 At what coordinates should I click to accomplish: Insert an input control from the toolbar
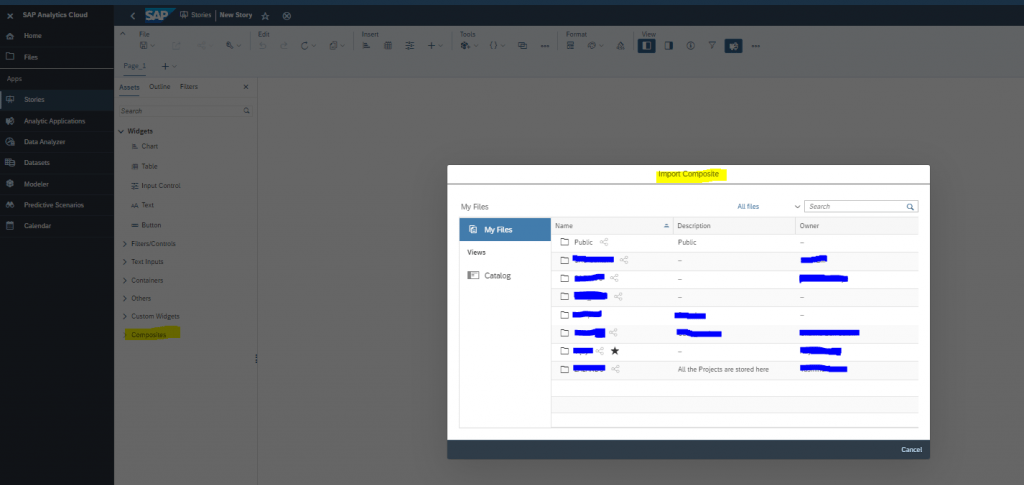[409, 46]
